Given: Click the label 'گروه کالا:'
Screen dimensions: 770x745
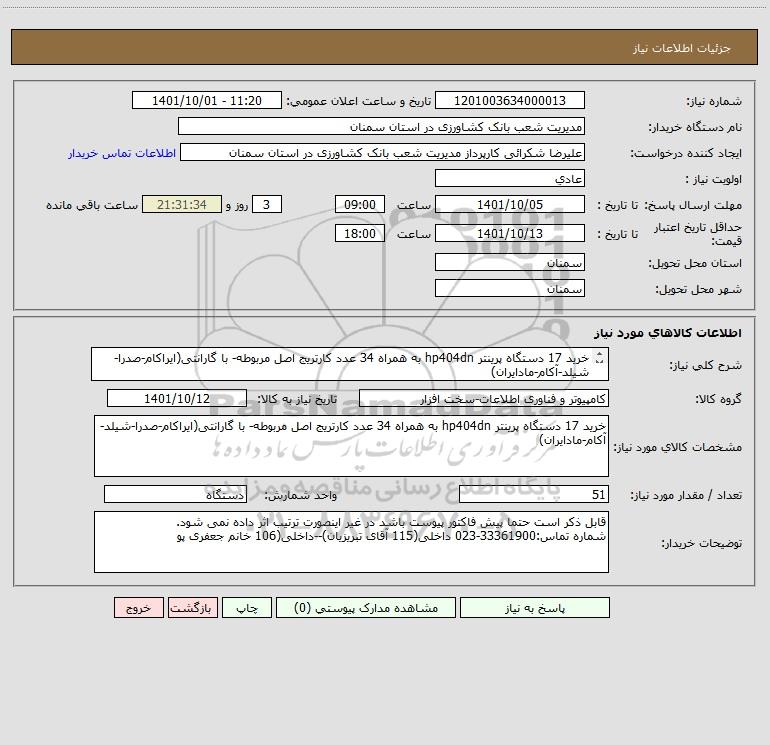Looking at the screenshot, I should click(718, 399).
